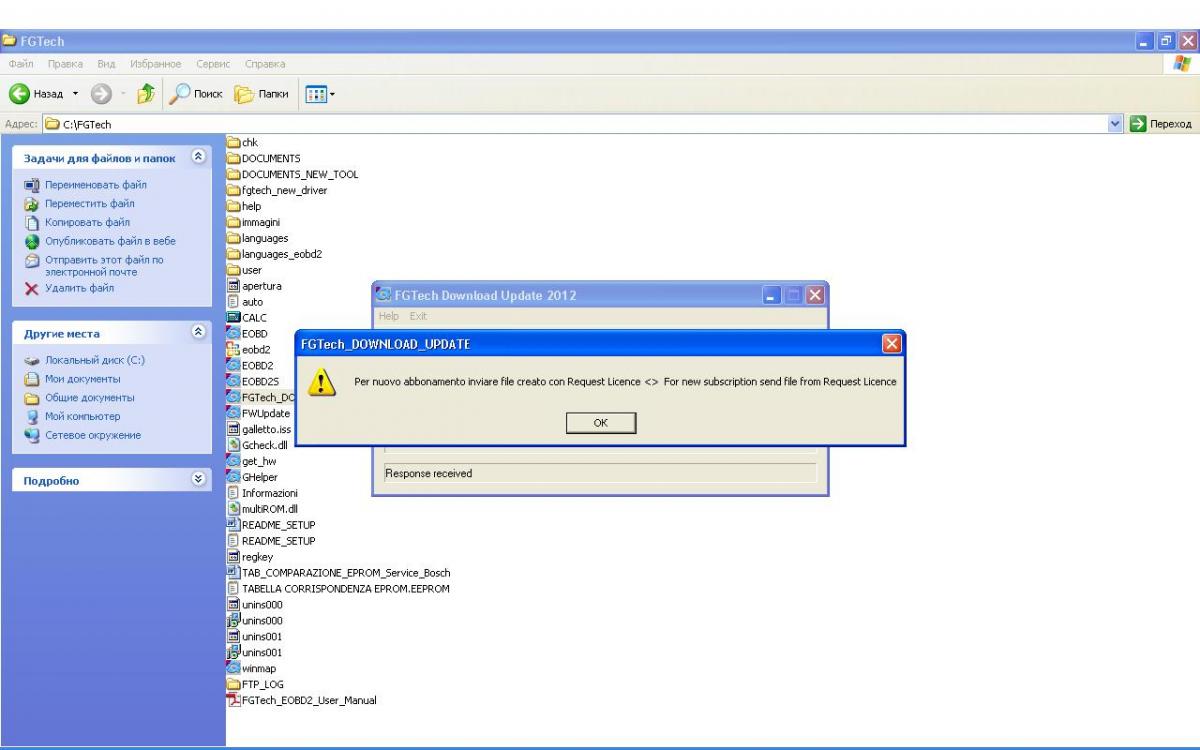This screenshot has width=1200, height=750.
Task: Toggle the Папки folders pane
Action: 261,94
